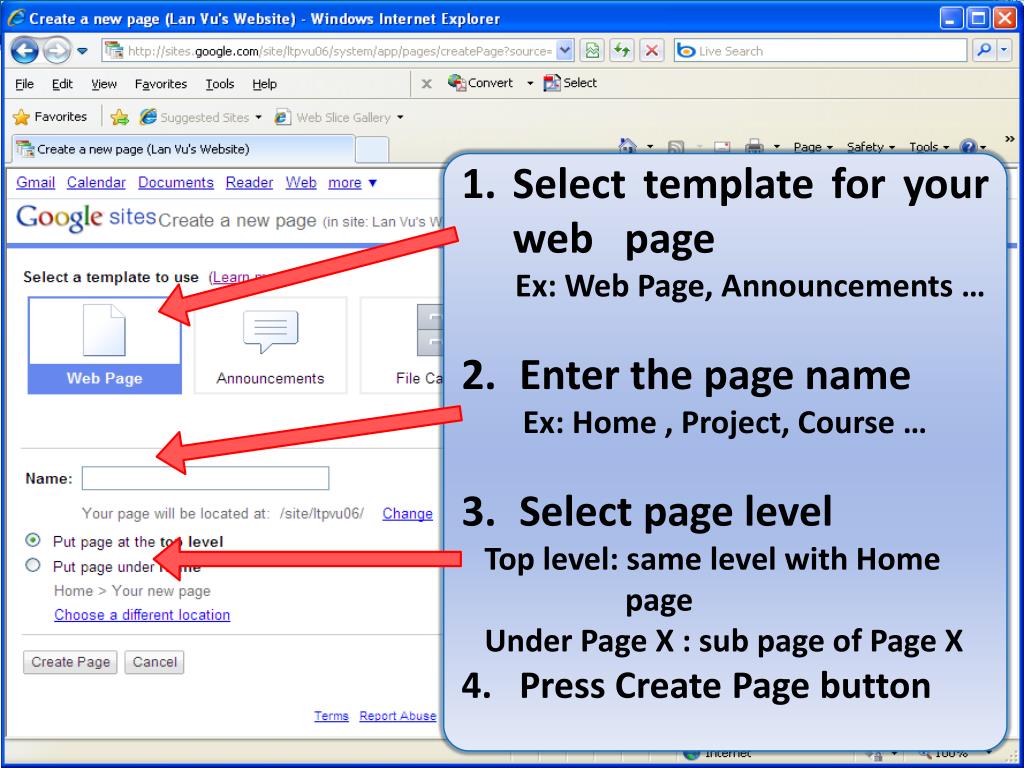Click the Add to Favorites Bar star icon
The image size is (1024, 768).
[x=120, y=117]
